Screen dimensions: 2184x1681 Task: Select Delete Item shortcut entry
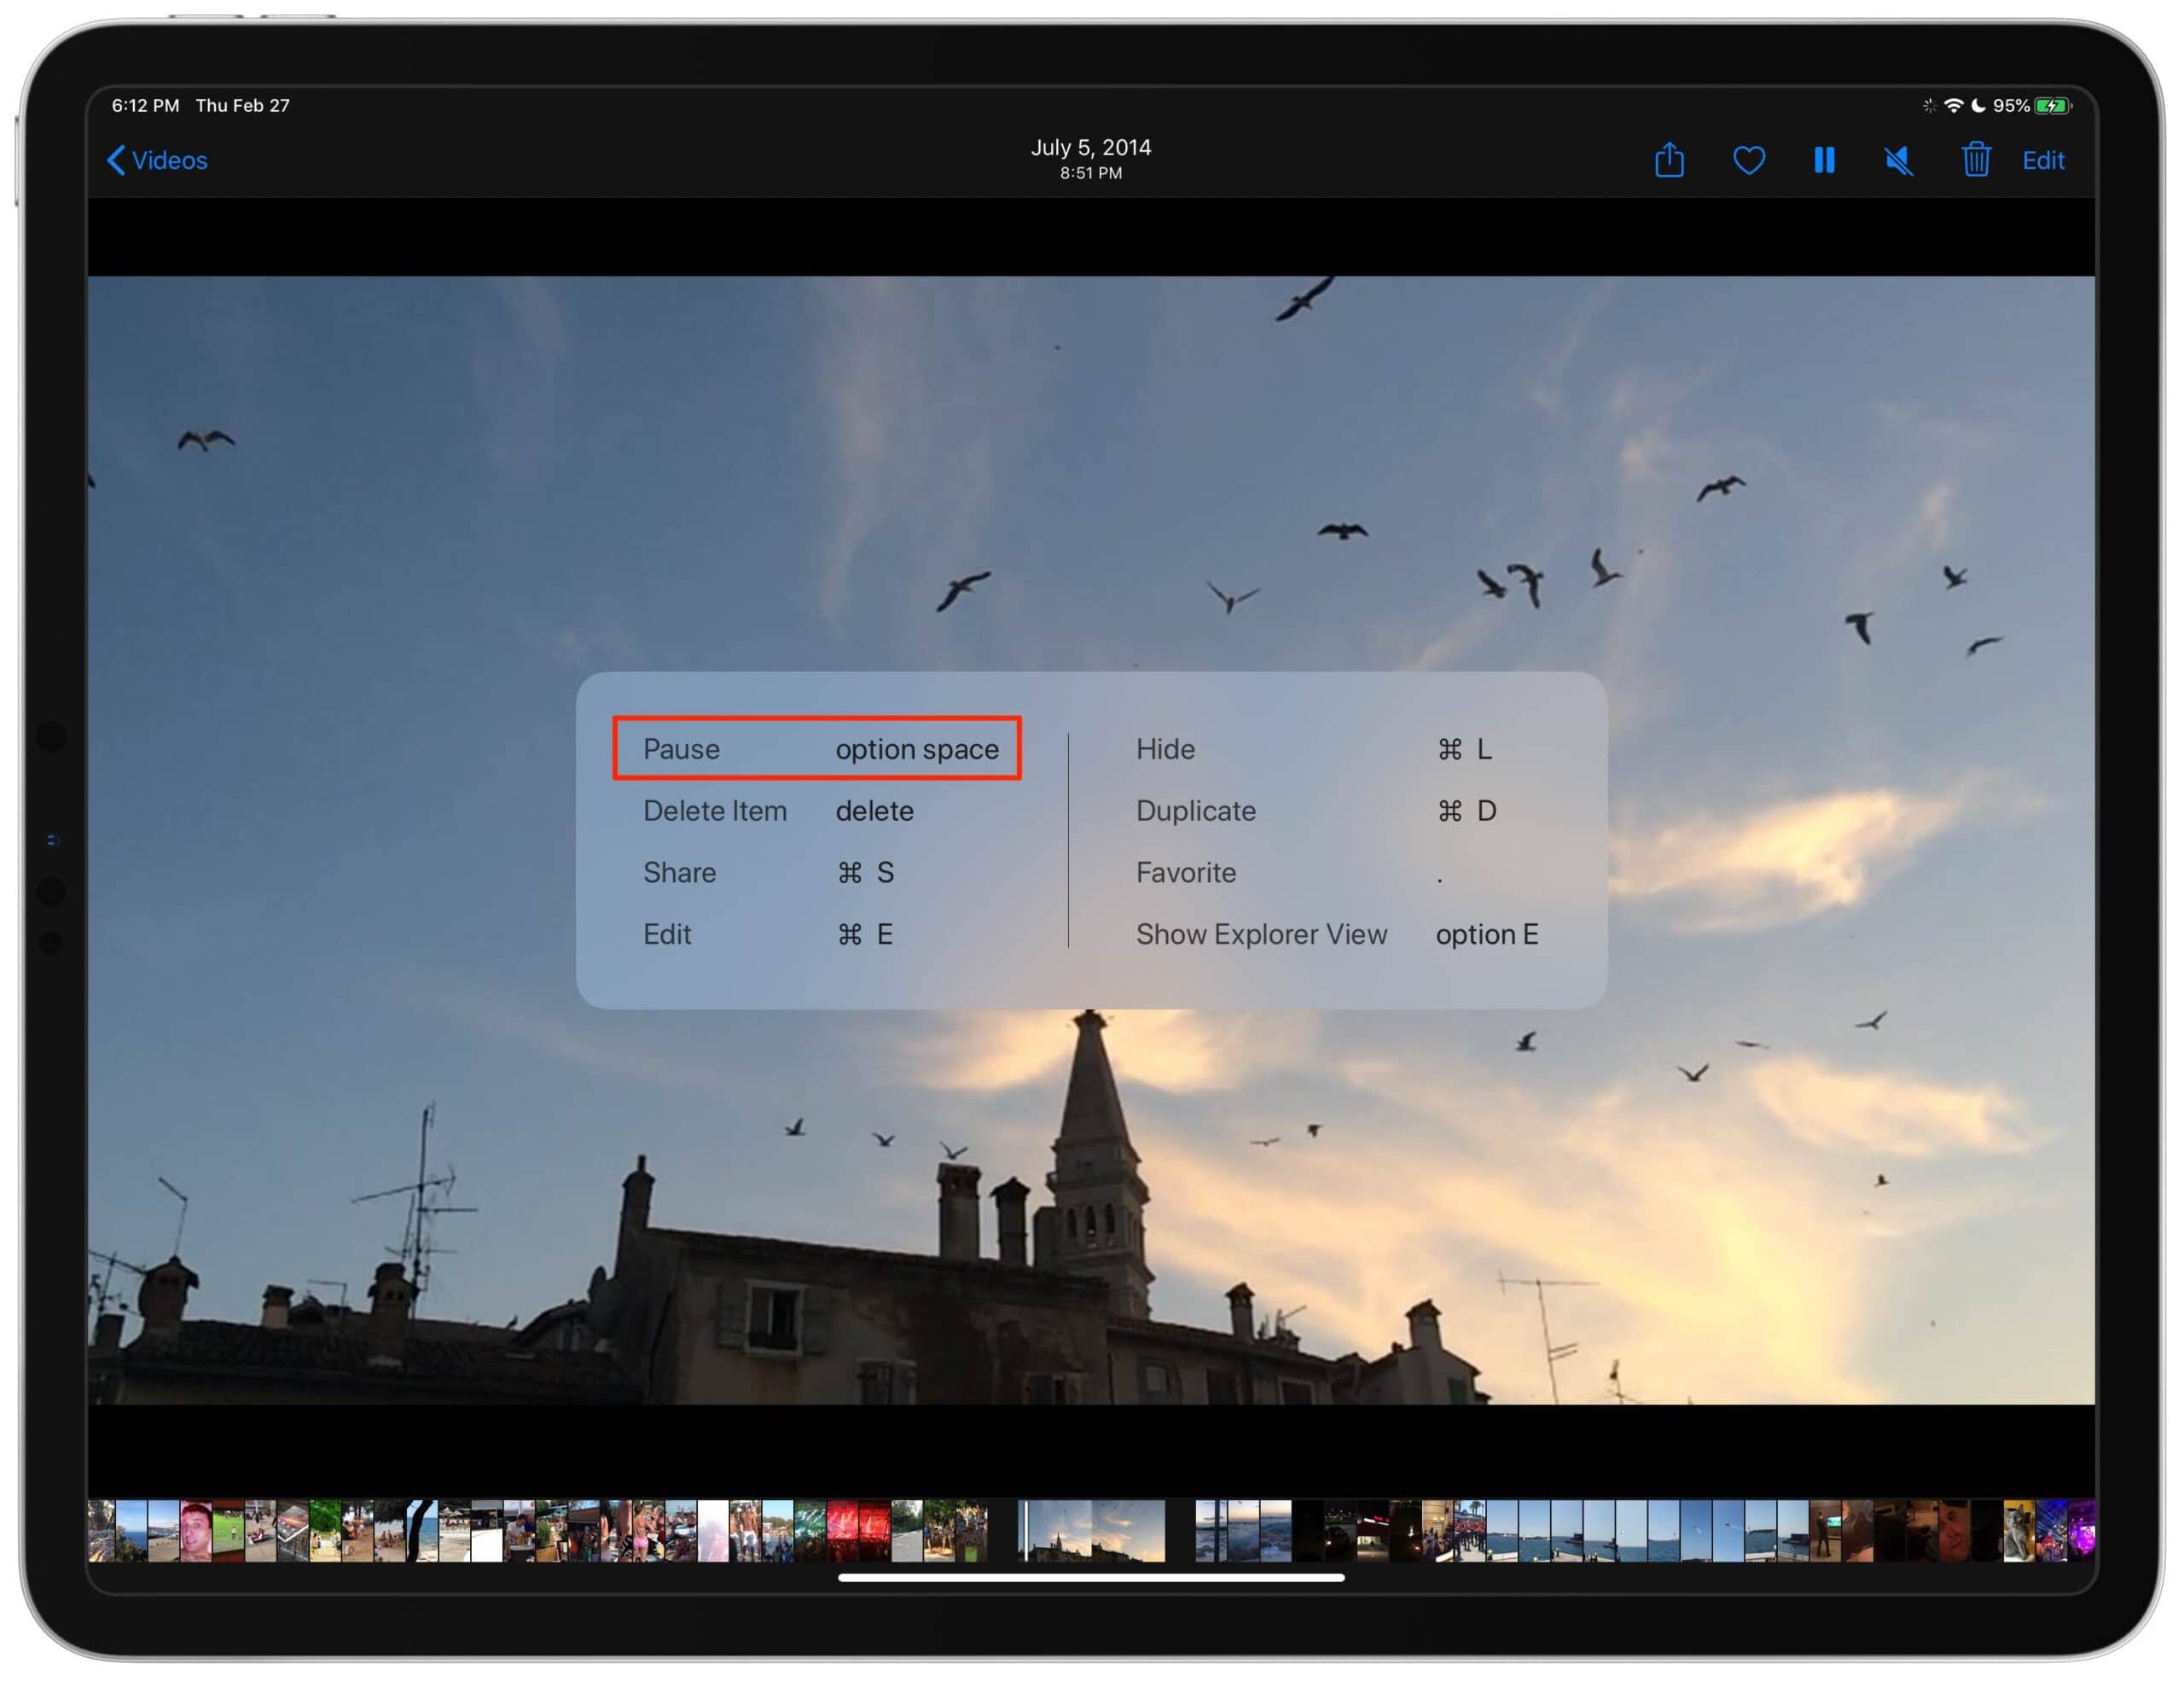tap(778, 810)
